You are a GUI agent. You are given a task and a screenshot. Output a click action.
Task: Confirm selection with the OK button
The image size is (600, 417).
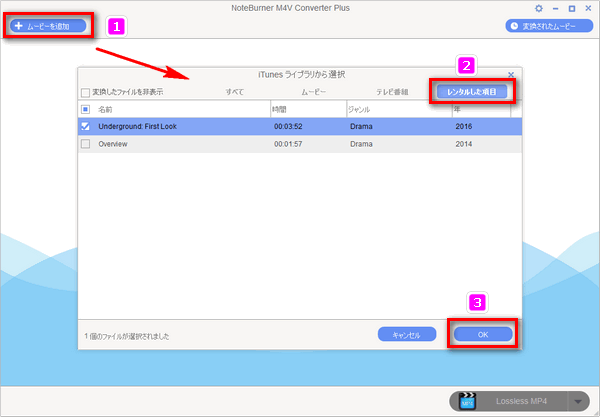(x=483, y=334)
